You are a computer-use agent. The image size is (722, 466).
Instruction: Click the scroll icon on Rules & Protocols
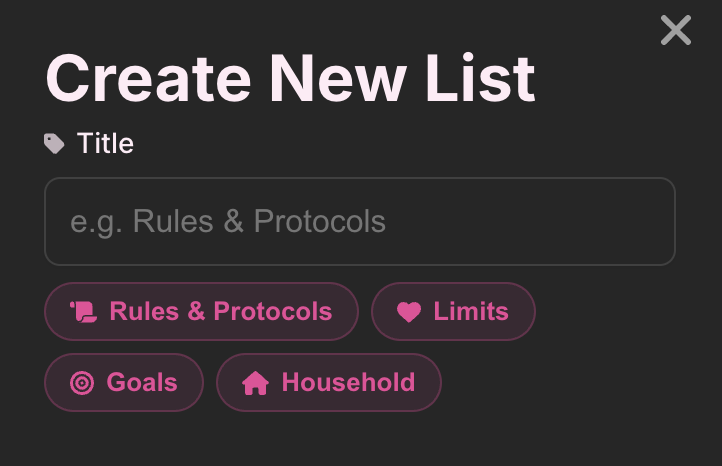click(x=82, y=312)
